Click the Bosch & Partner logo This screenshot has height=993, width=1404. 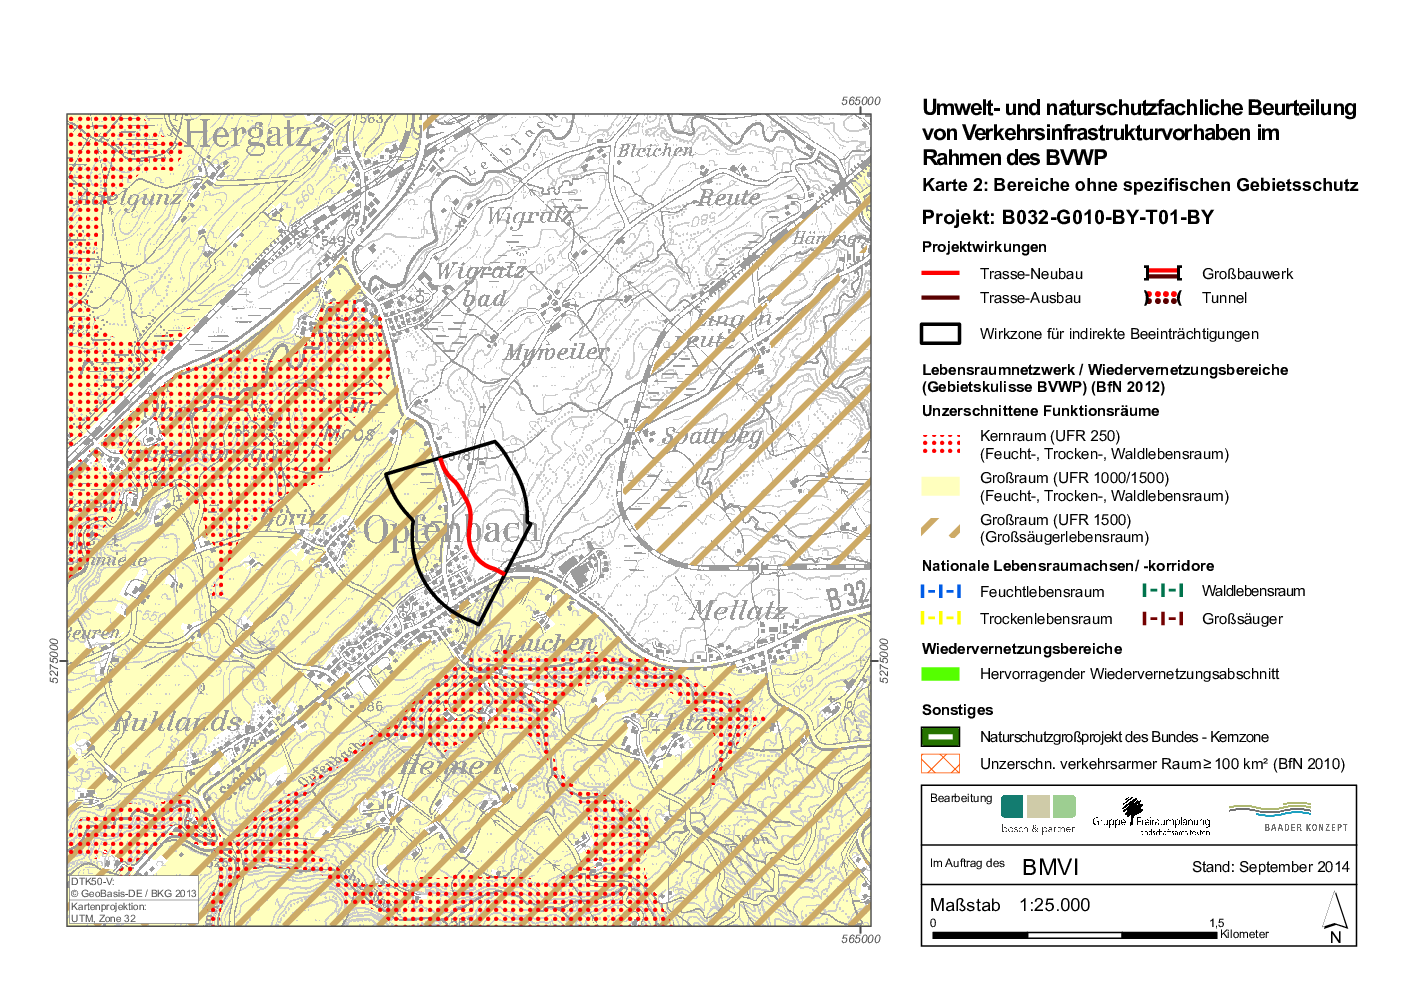click(1037, 813)
